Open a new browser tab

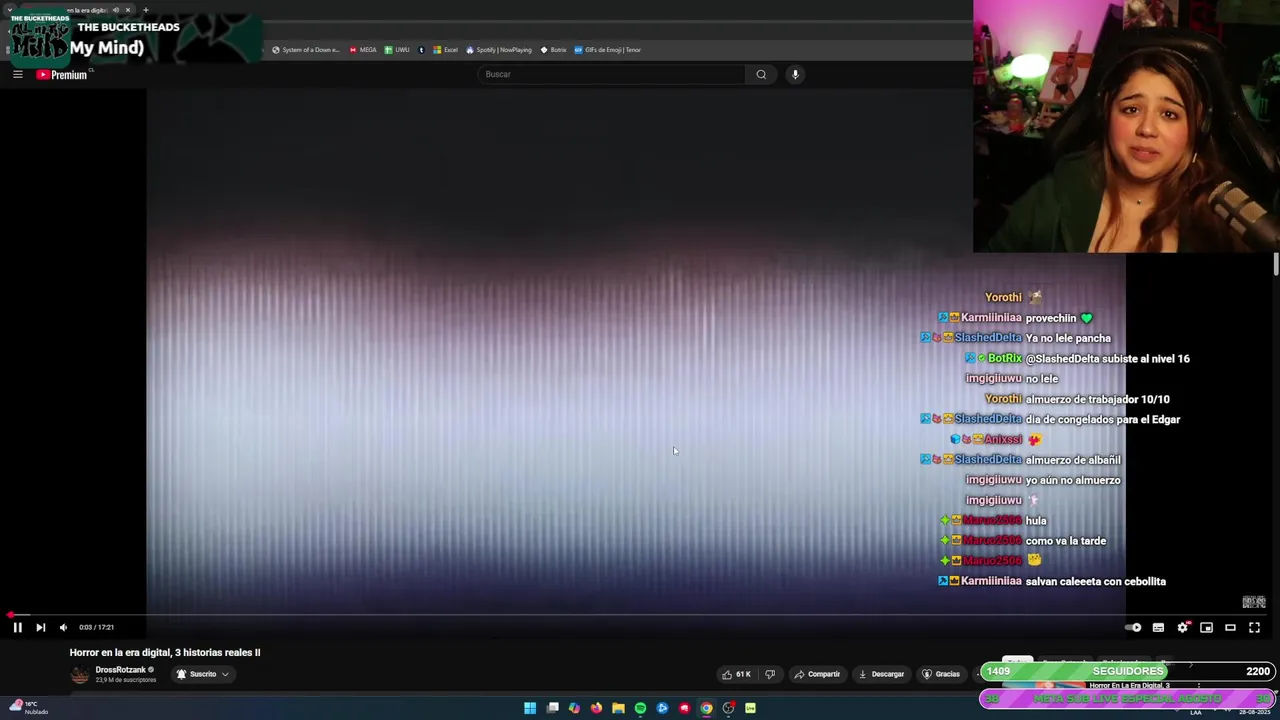pos(146,10)
